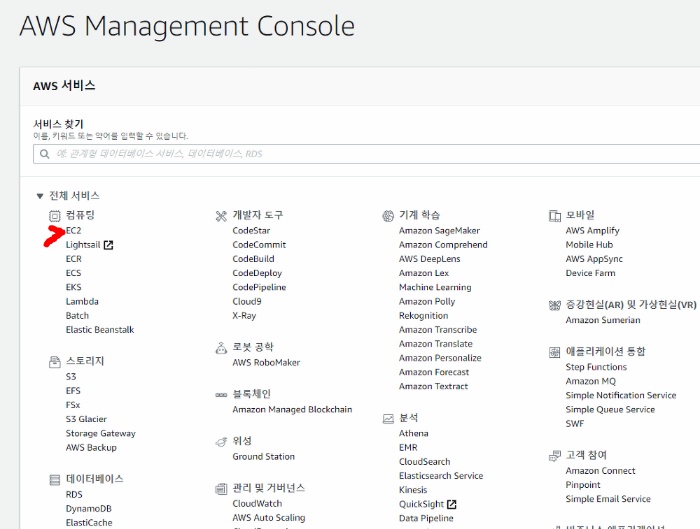700x529 pixels.
Task: Click the 기계 학습 machine learning icon
Action: click(388, 216)
